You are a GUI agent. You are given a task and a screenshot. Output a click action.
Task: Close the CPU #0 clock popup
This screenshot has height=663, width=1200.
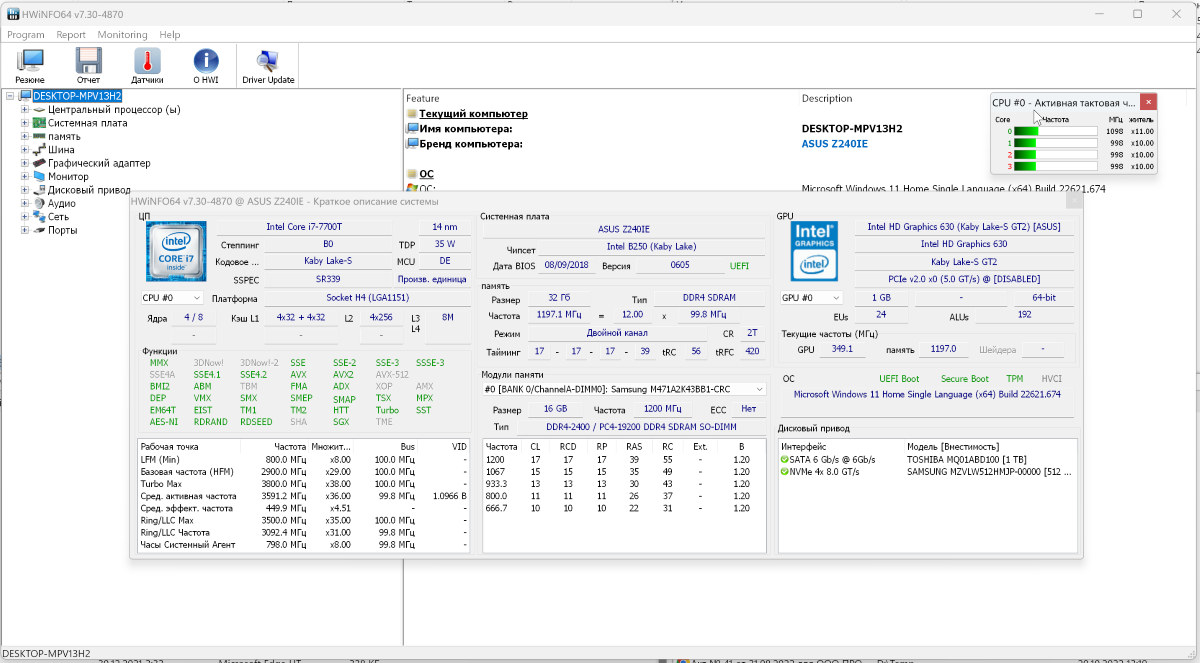(1149, 102)
